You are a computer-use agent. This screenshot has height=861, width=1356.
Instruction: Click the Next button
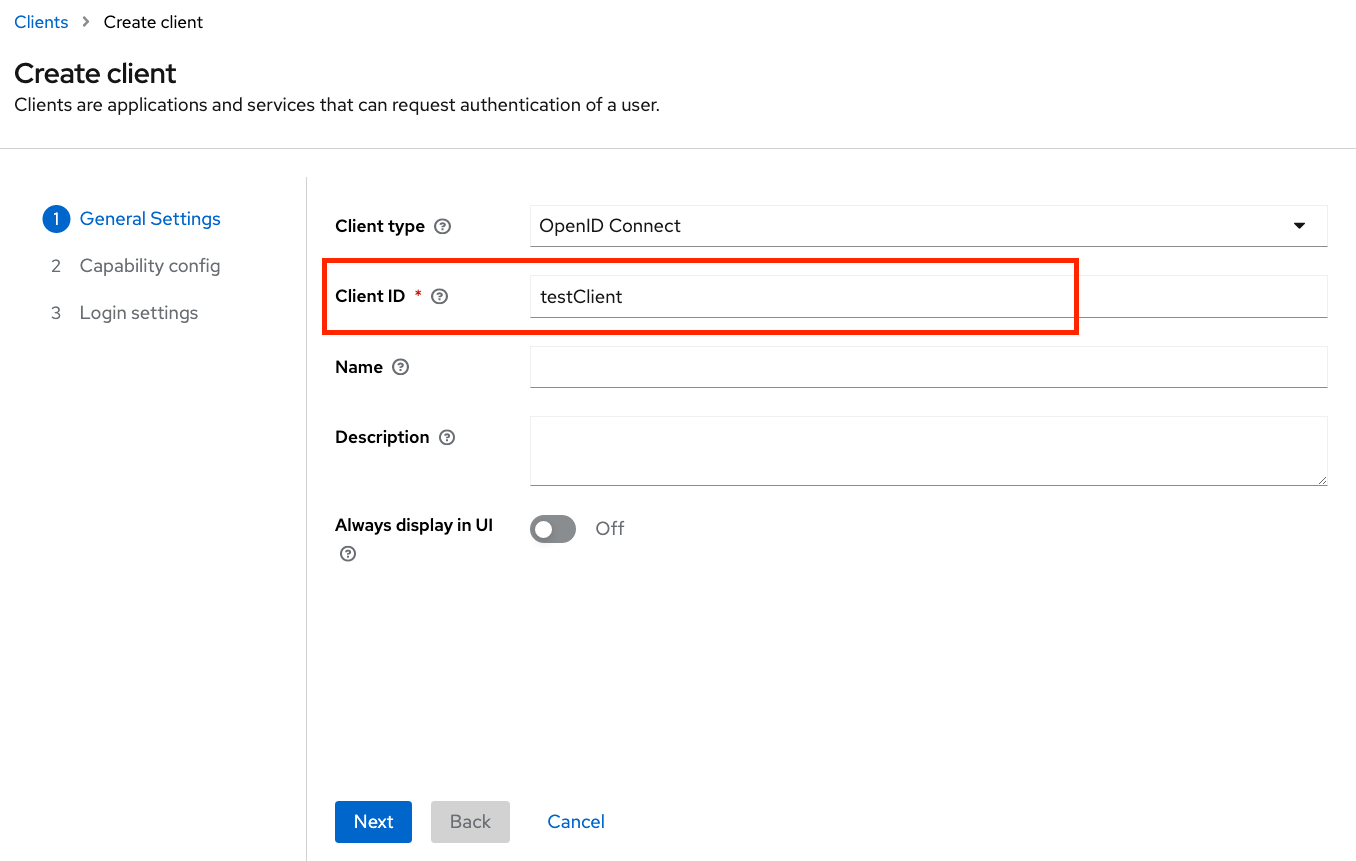tap(373, 822)
